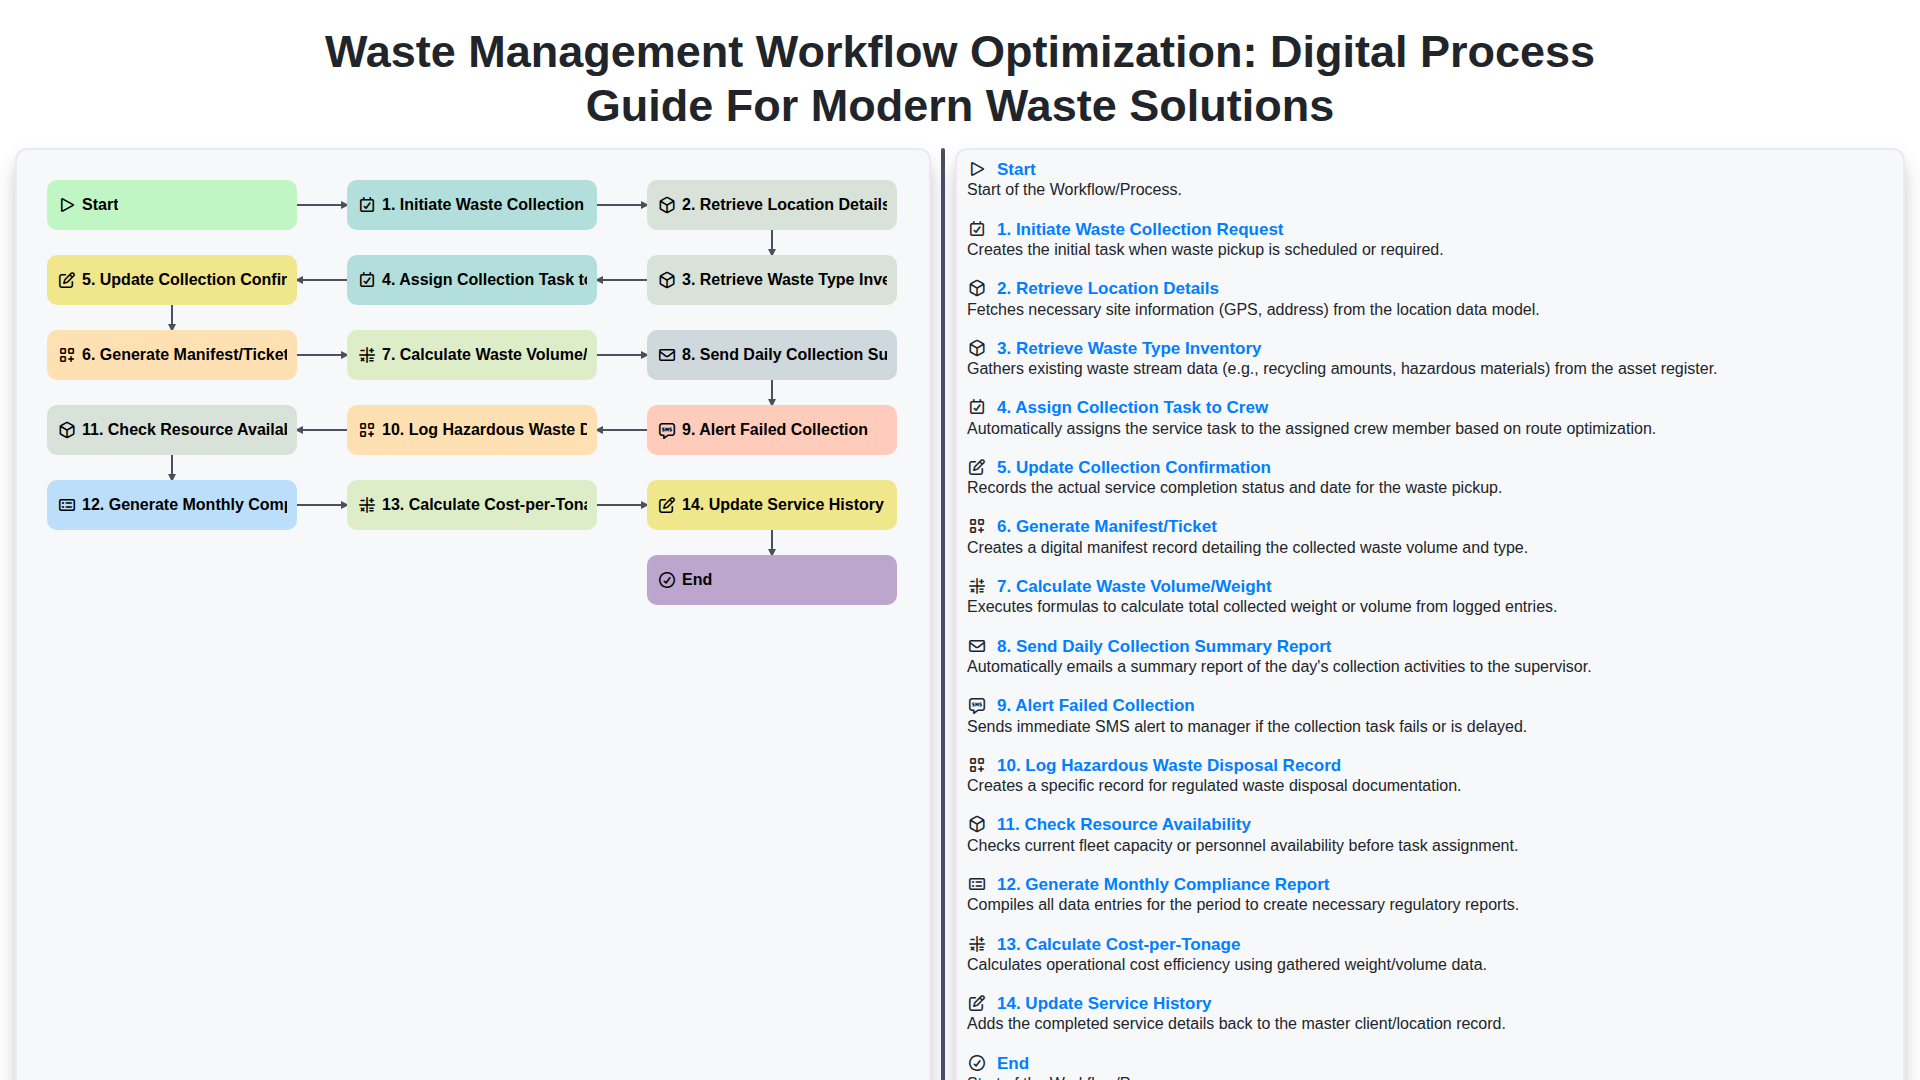Click the calculator icon on Calculate Cost-per-Tonage node
1920x1080 pixels.
click(x=366, y=504)
